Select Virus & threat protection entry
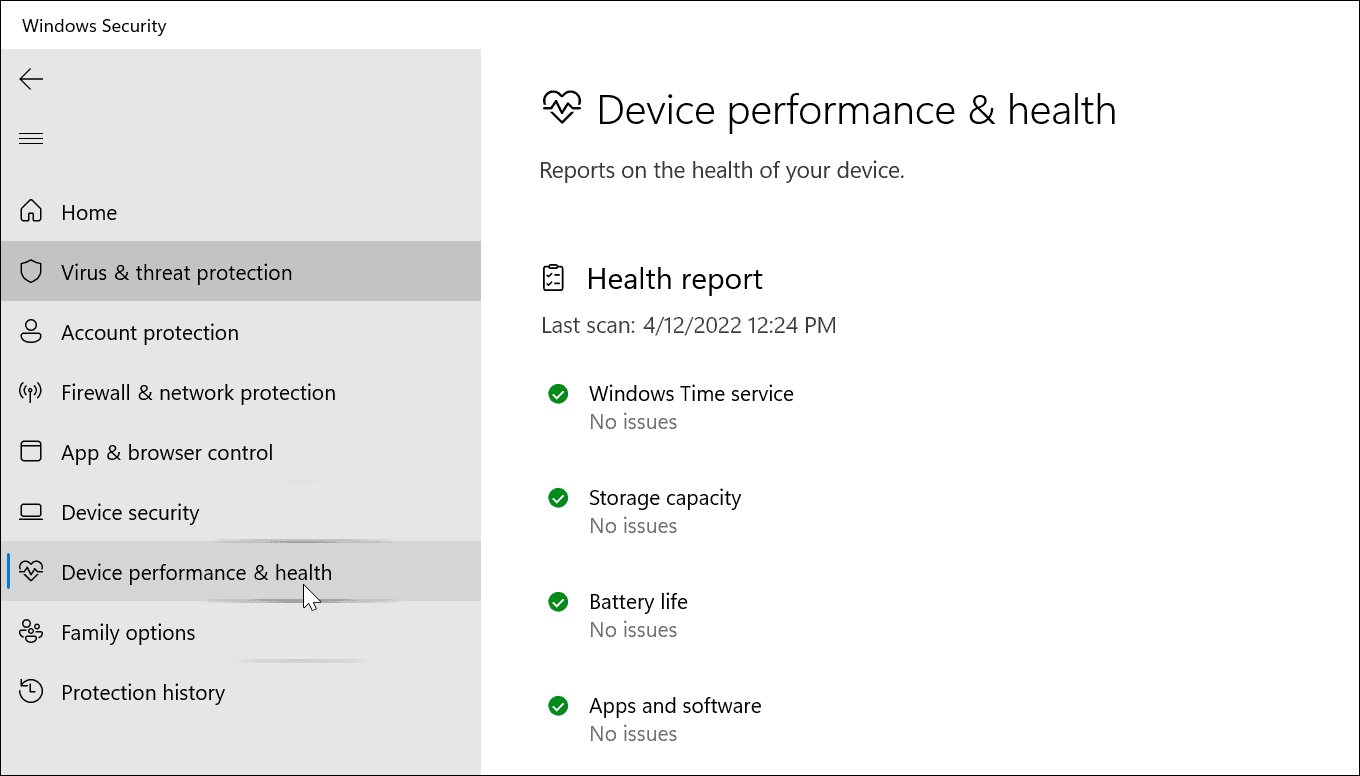The image size is (1360, 776). point(176,271)
